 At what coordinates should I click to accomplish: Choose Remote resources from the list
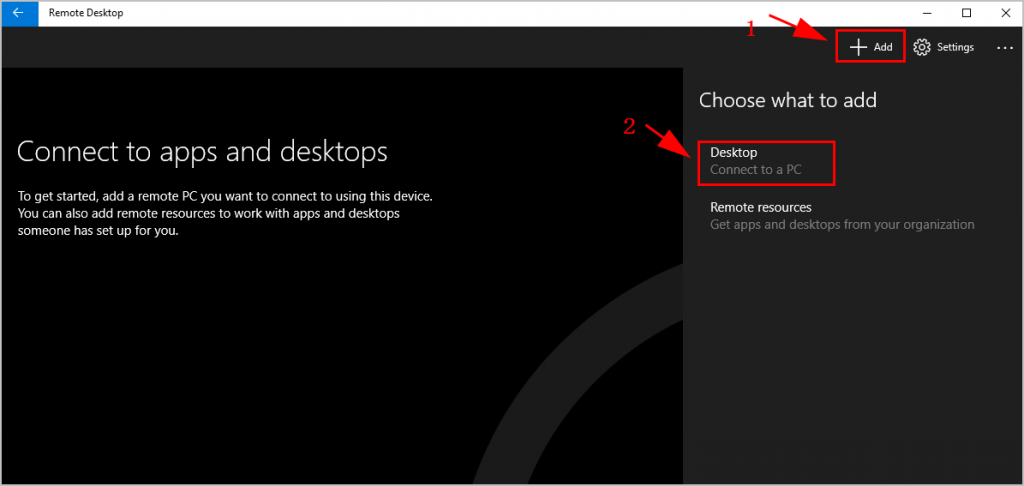point(760,207)
